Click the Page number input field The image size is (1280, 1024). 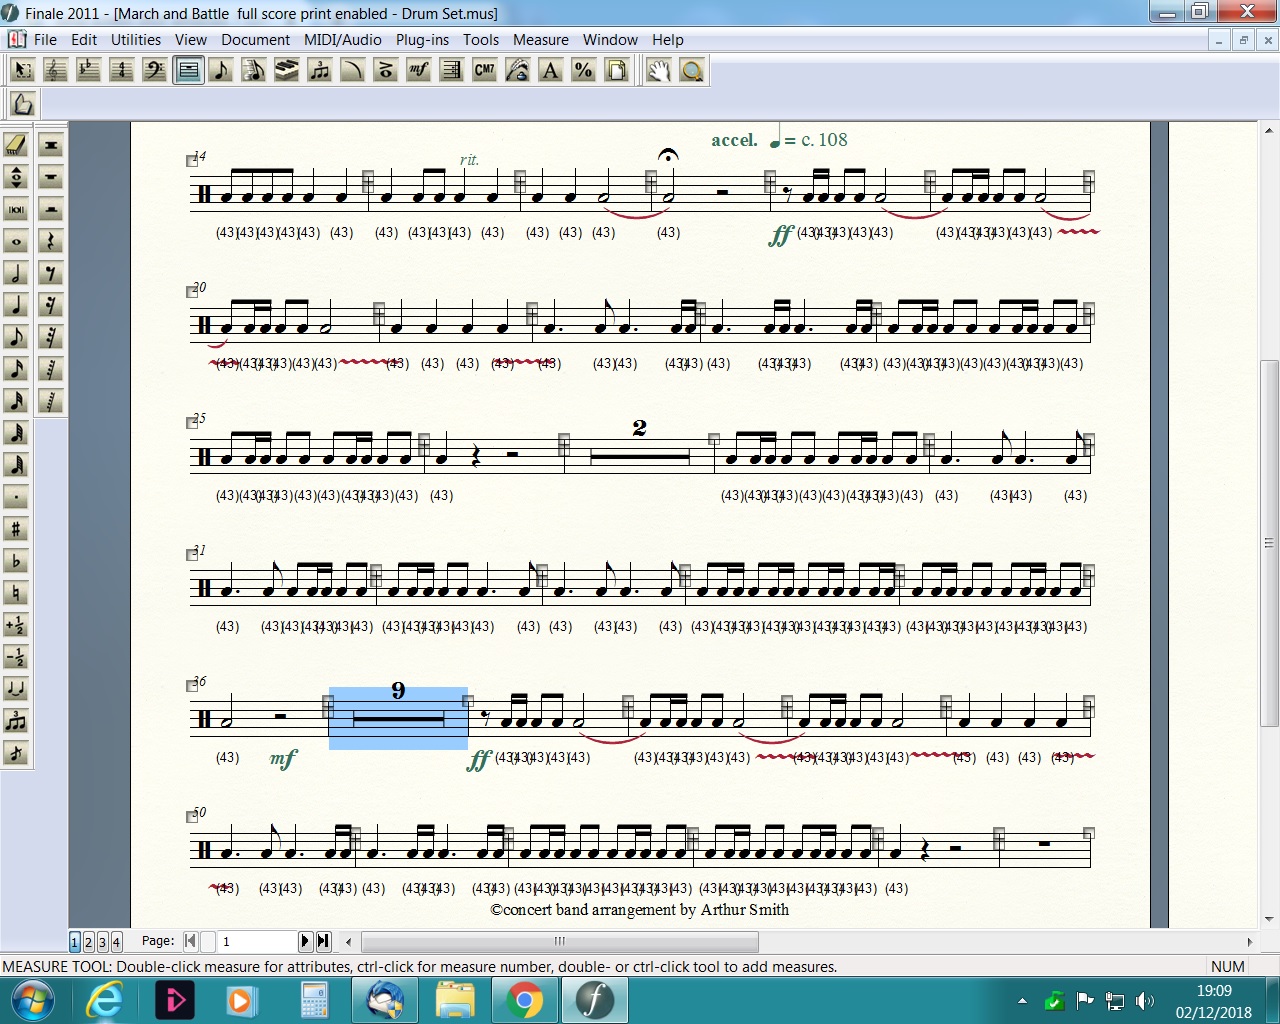coord(256,941)
